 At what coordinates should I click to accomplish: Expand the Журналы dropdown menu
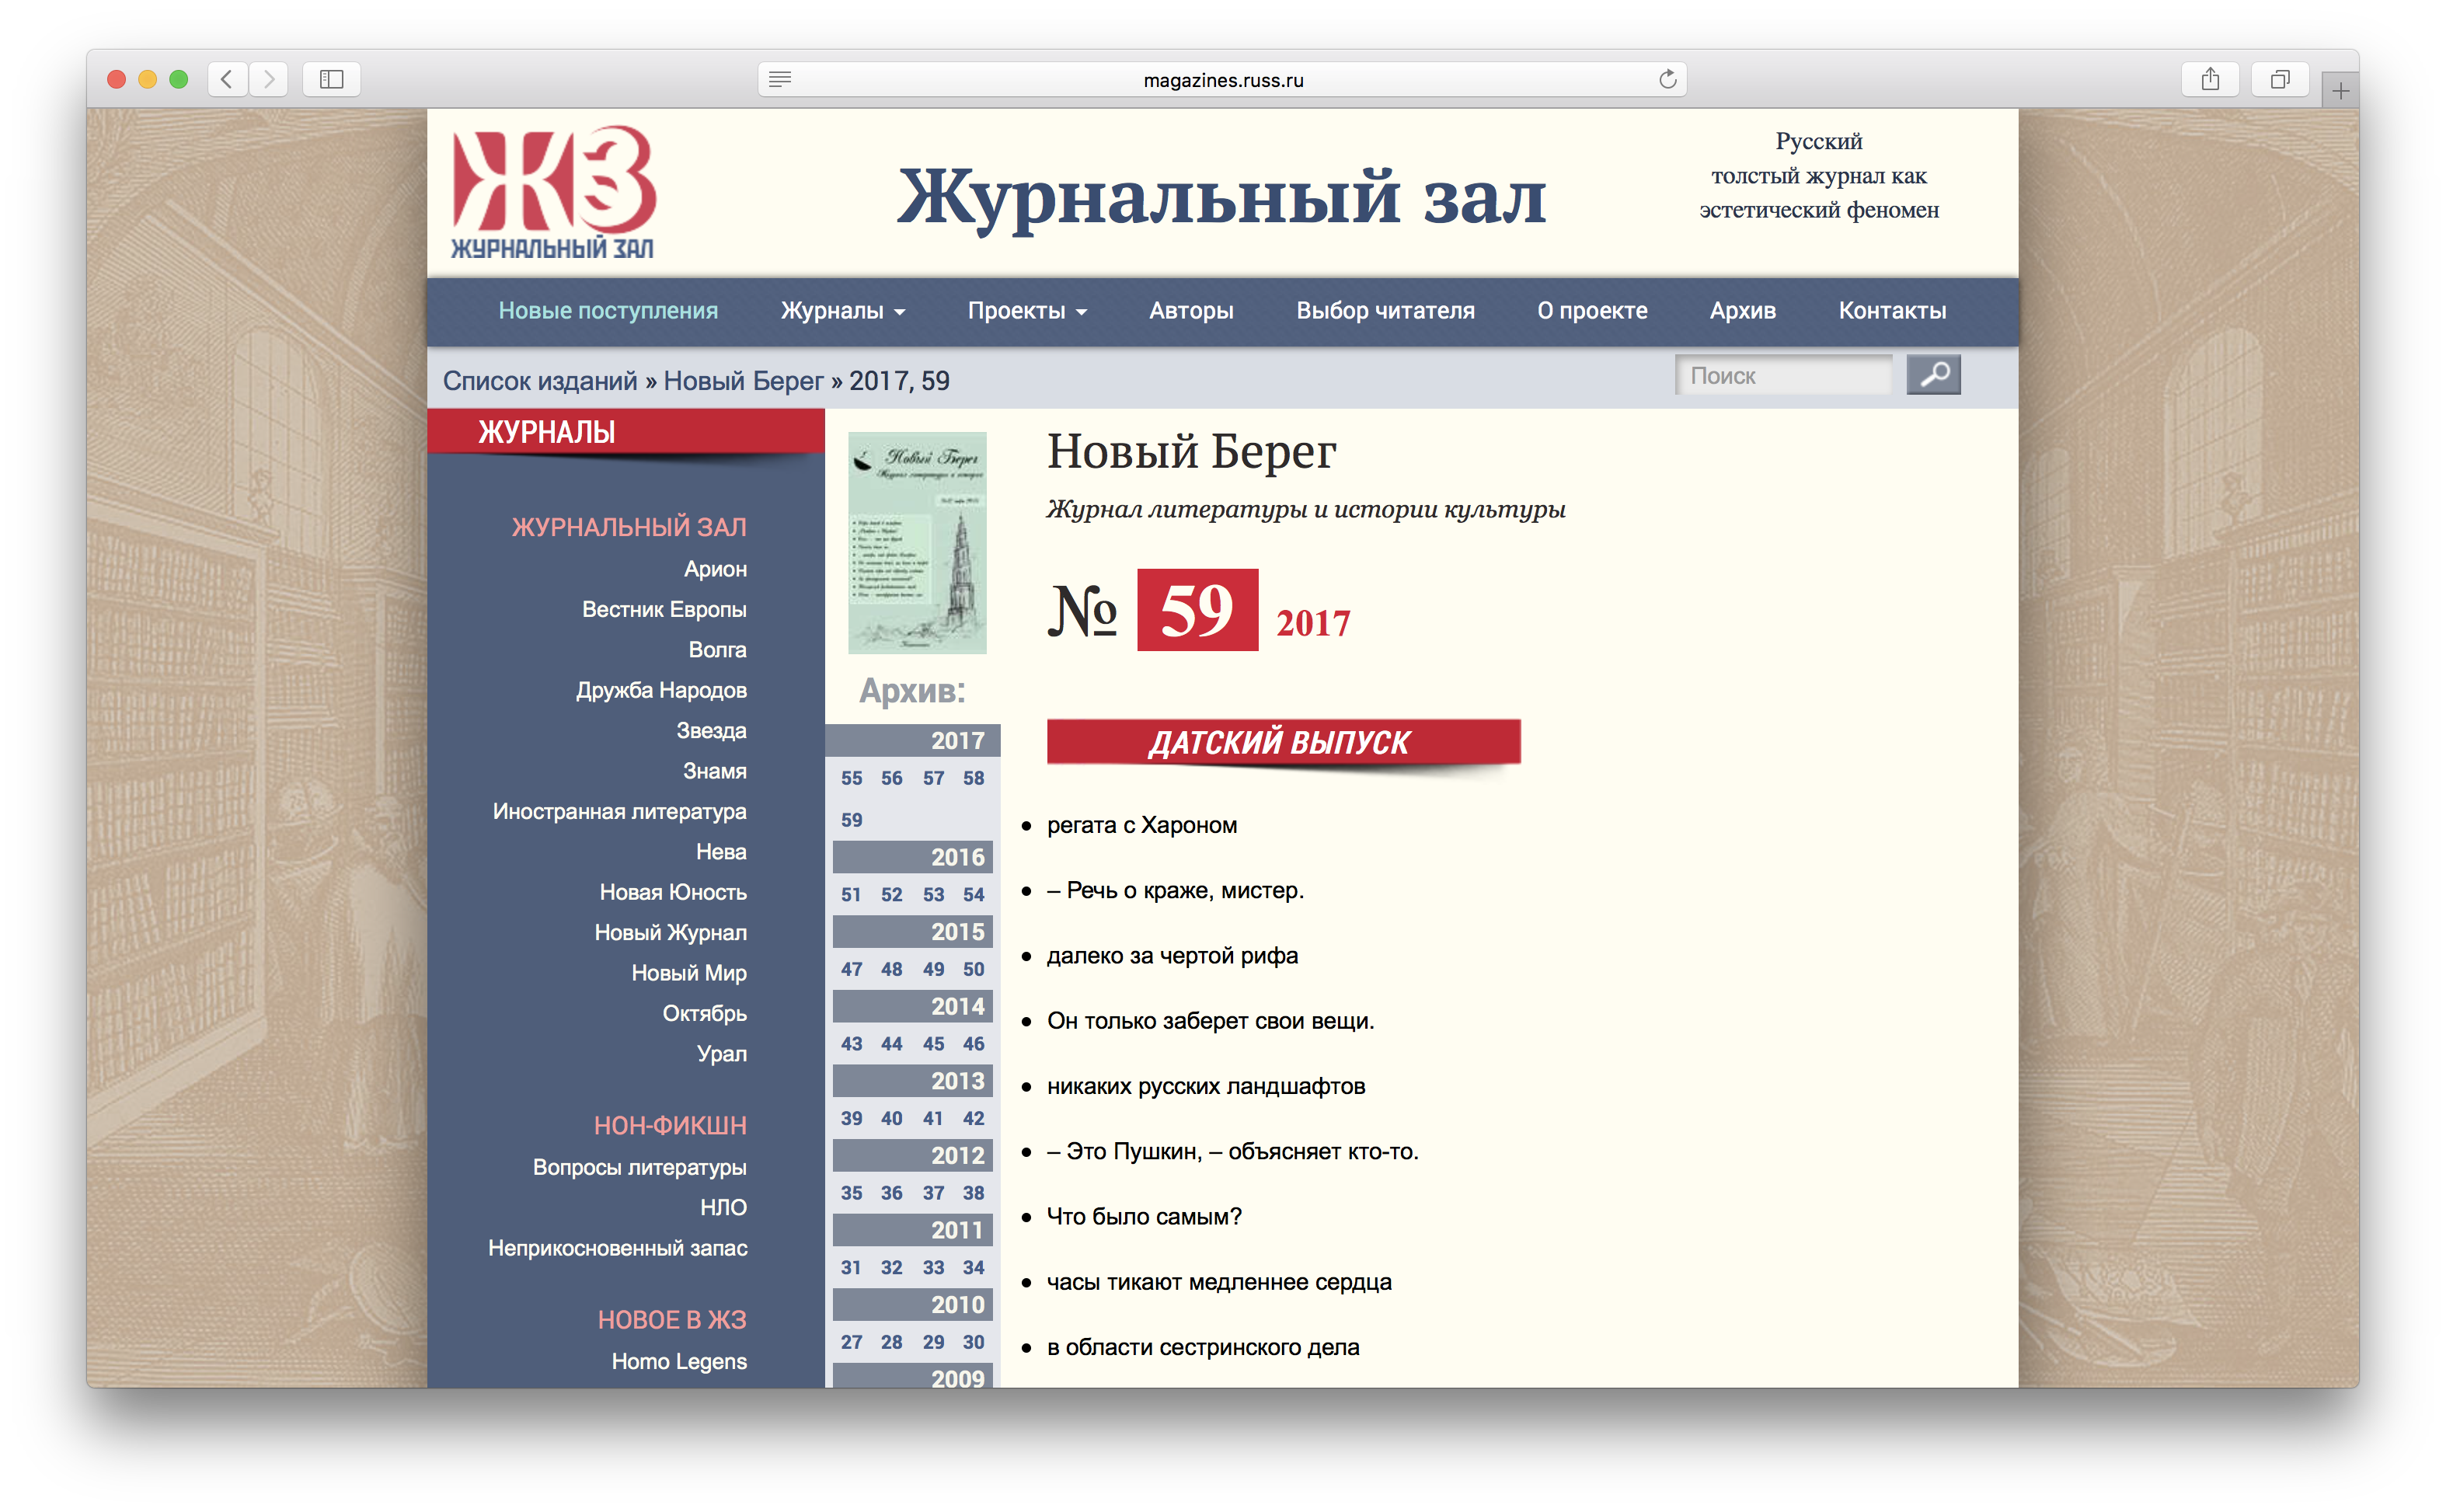[x=842, y=311]
